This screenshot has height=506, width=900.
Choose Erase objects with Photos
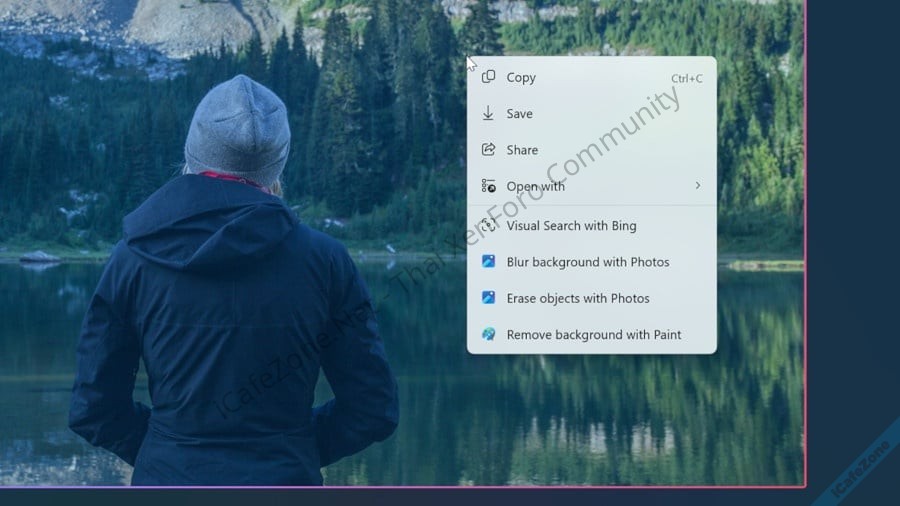pos(578,298)
